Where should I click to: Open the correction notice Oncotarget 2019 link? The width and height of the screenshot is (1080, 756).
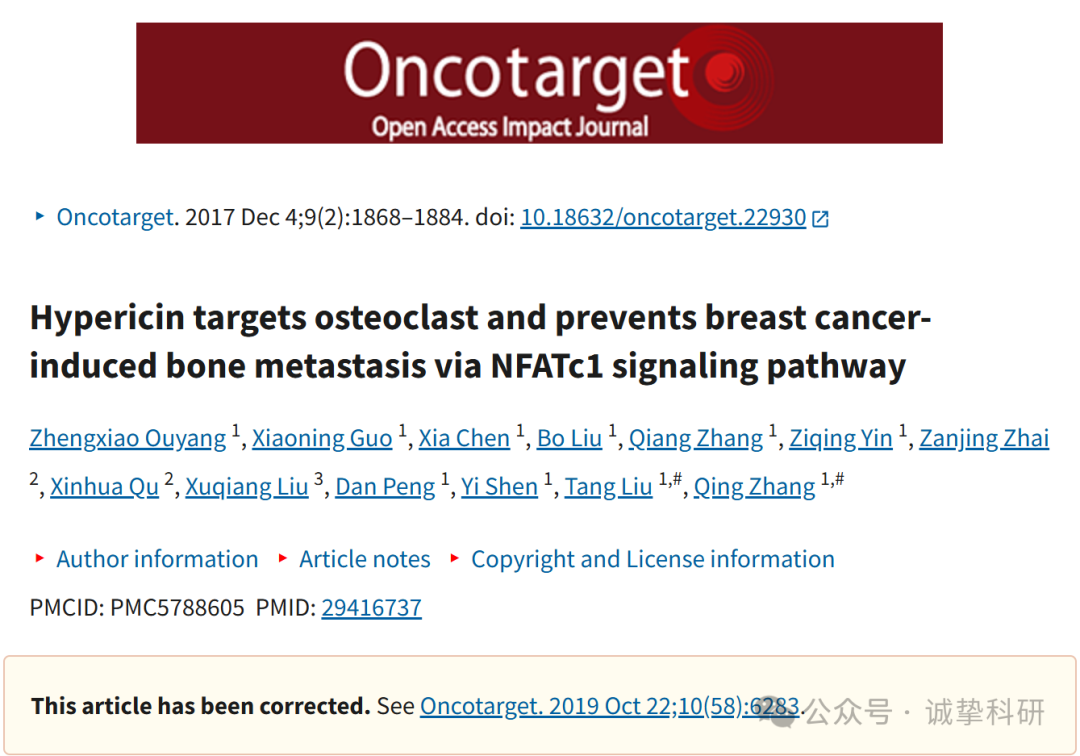coord(609,706)
